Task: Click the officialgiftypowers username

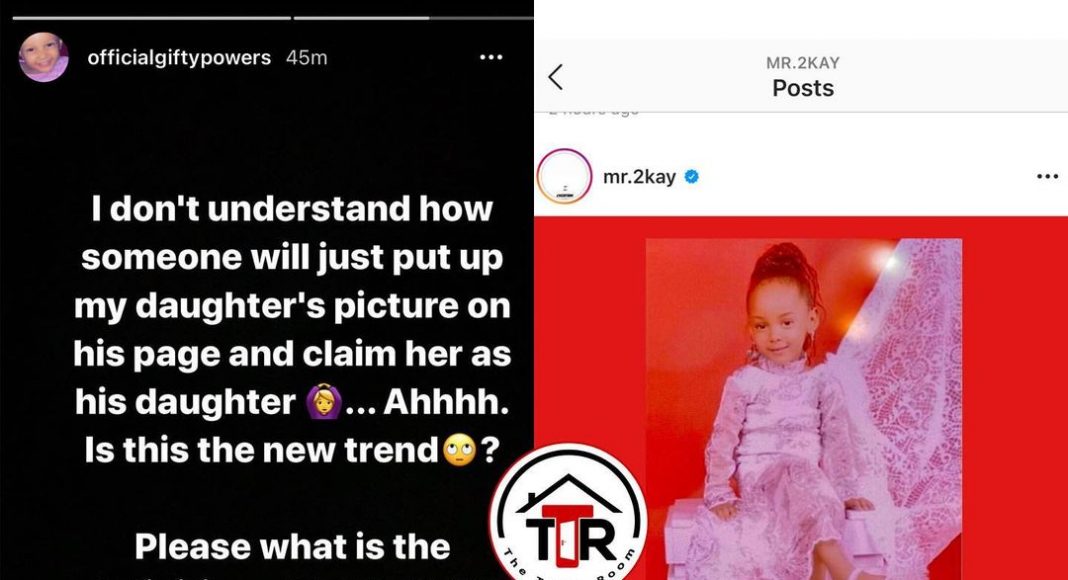Action: [179, 58]
